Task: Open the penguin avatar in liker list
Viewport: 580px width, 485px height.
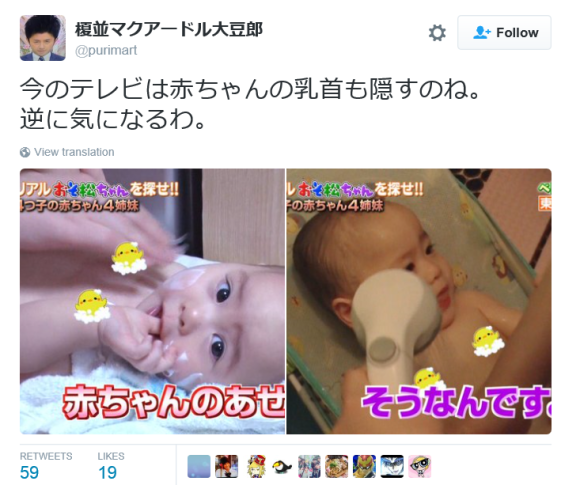Action: click(281, 466)
